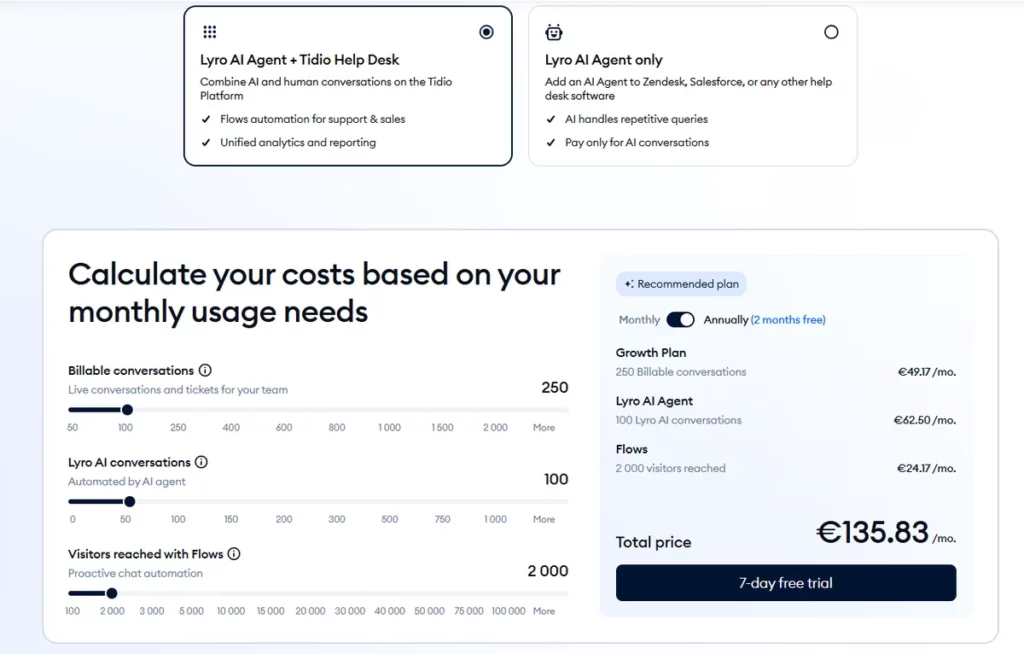
Task: Click the Lyro AI conversations slider handle
Action: tap(129, 502)
